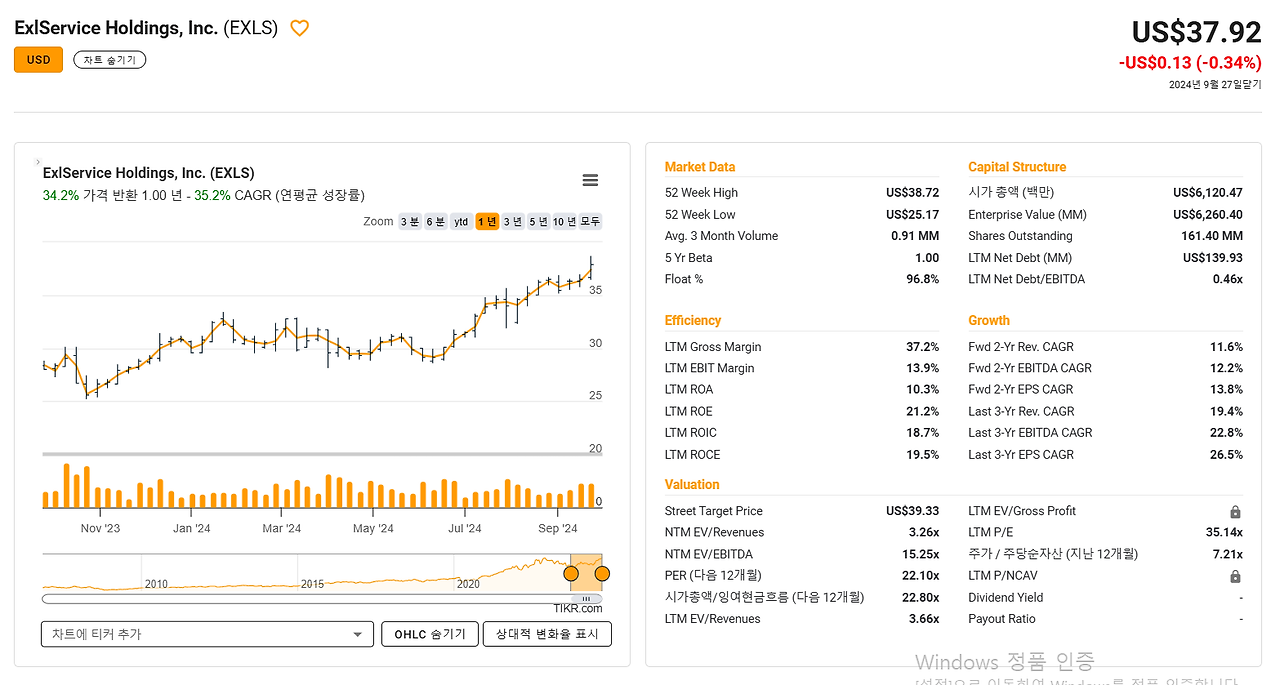Select the 3-year zoom range
Screen dimensions: 1280x685
pyautogui.click(x=513, y=222)
